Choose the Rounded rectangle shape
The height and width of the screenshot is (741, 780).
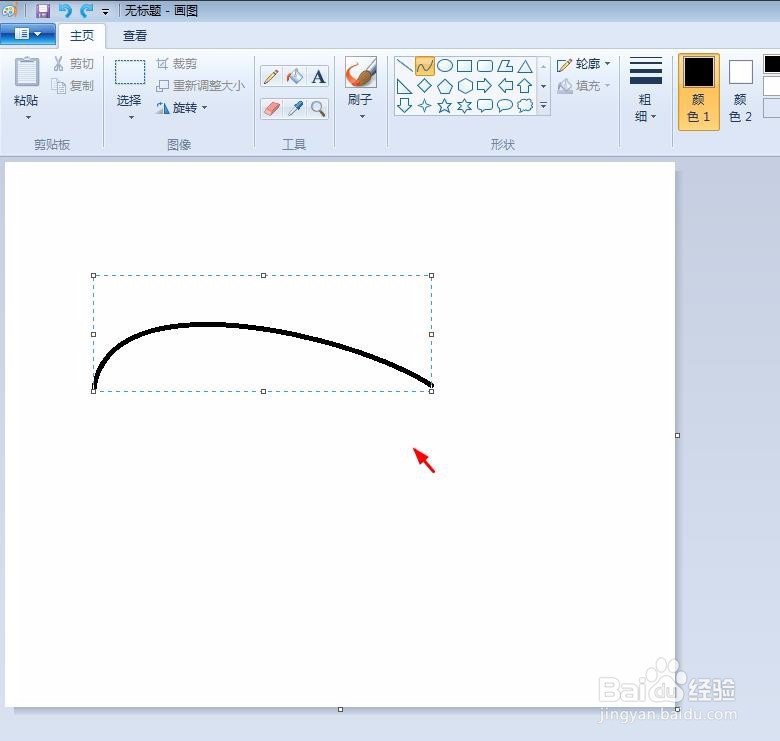point(485,66)
